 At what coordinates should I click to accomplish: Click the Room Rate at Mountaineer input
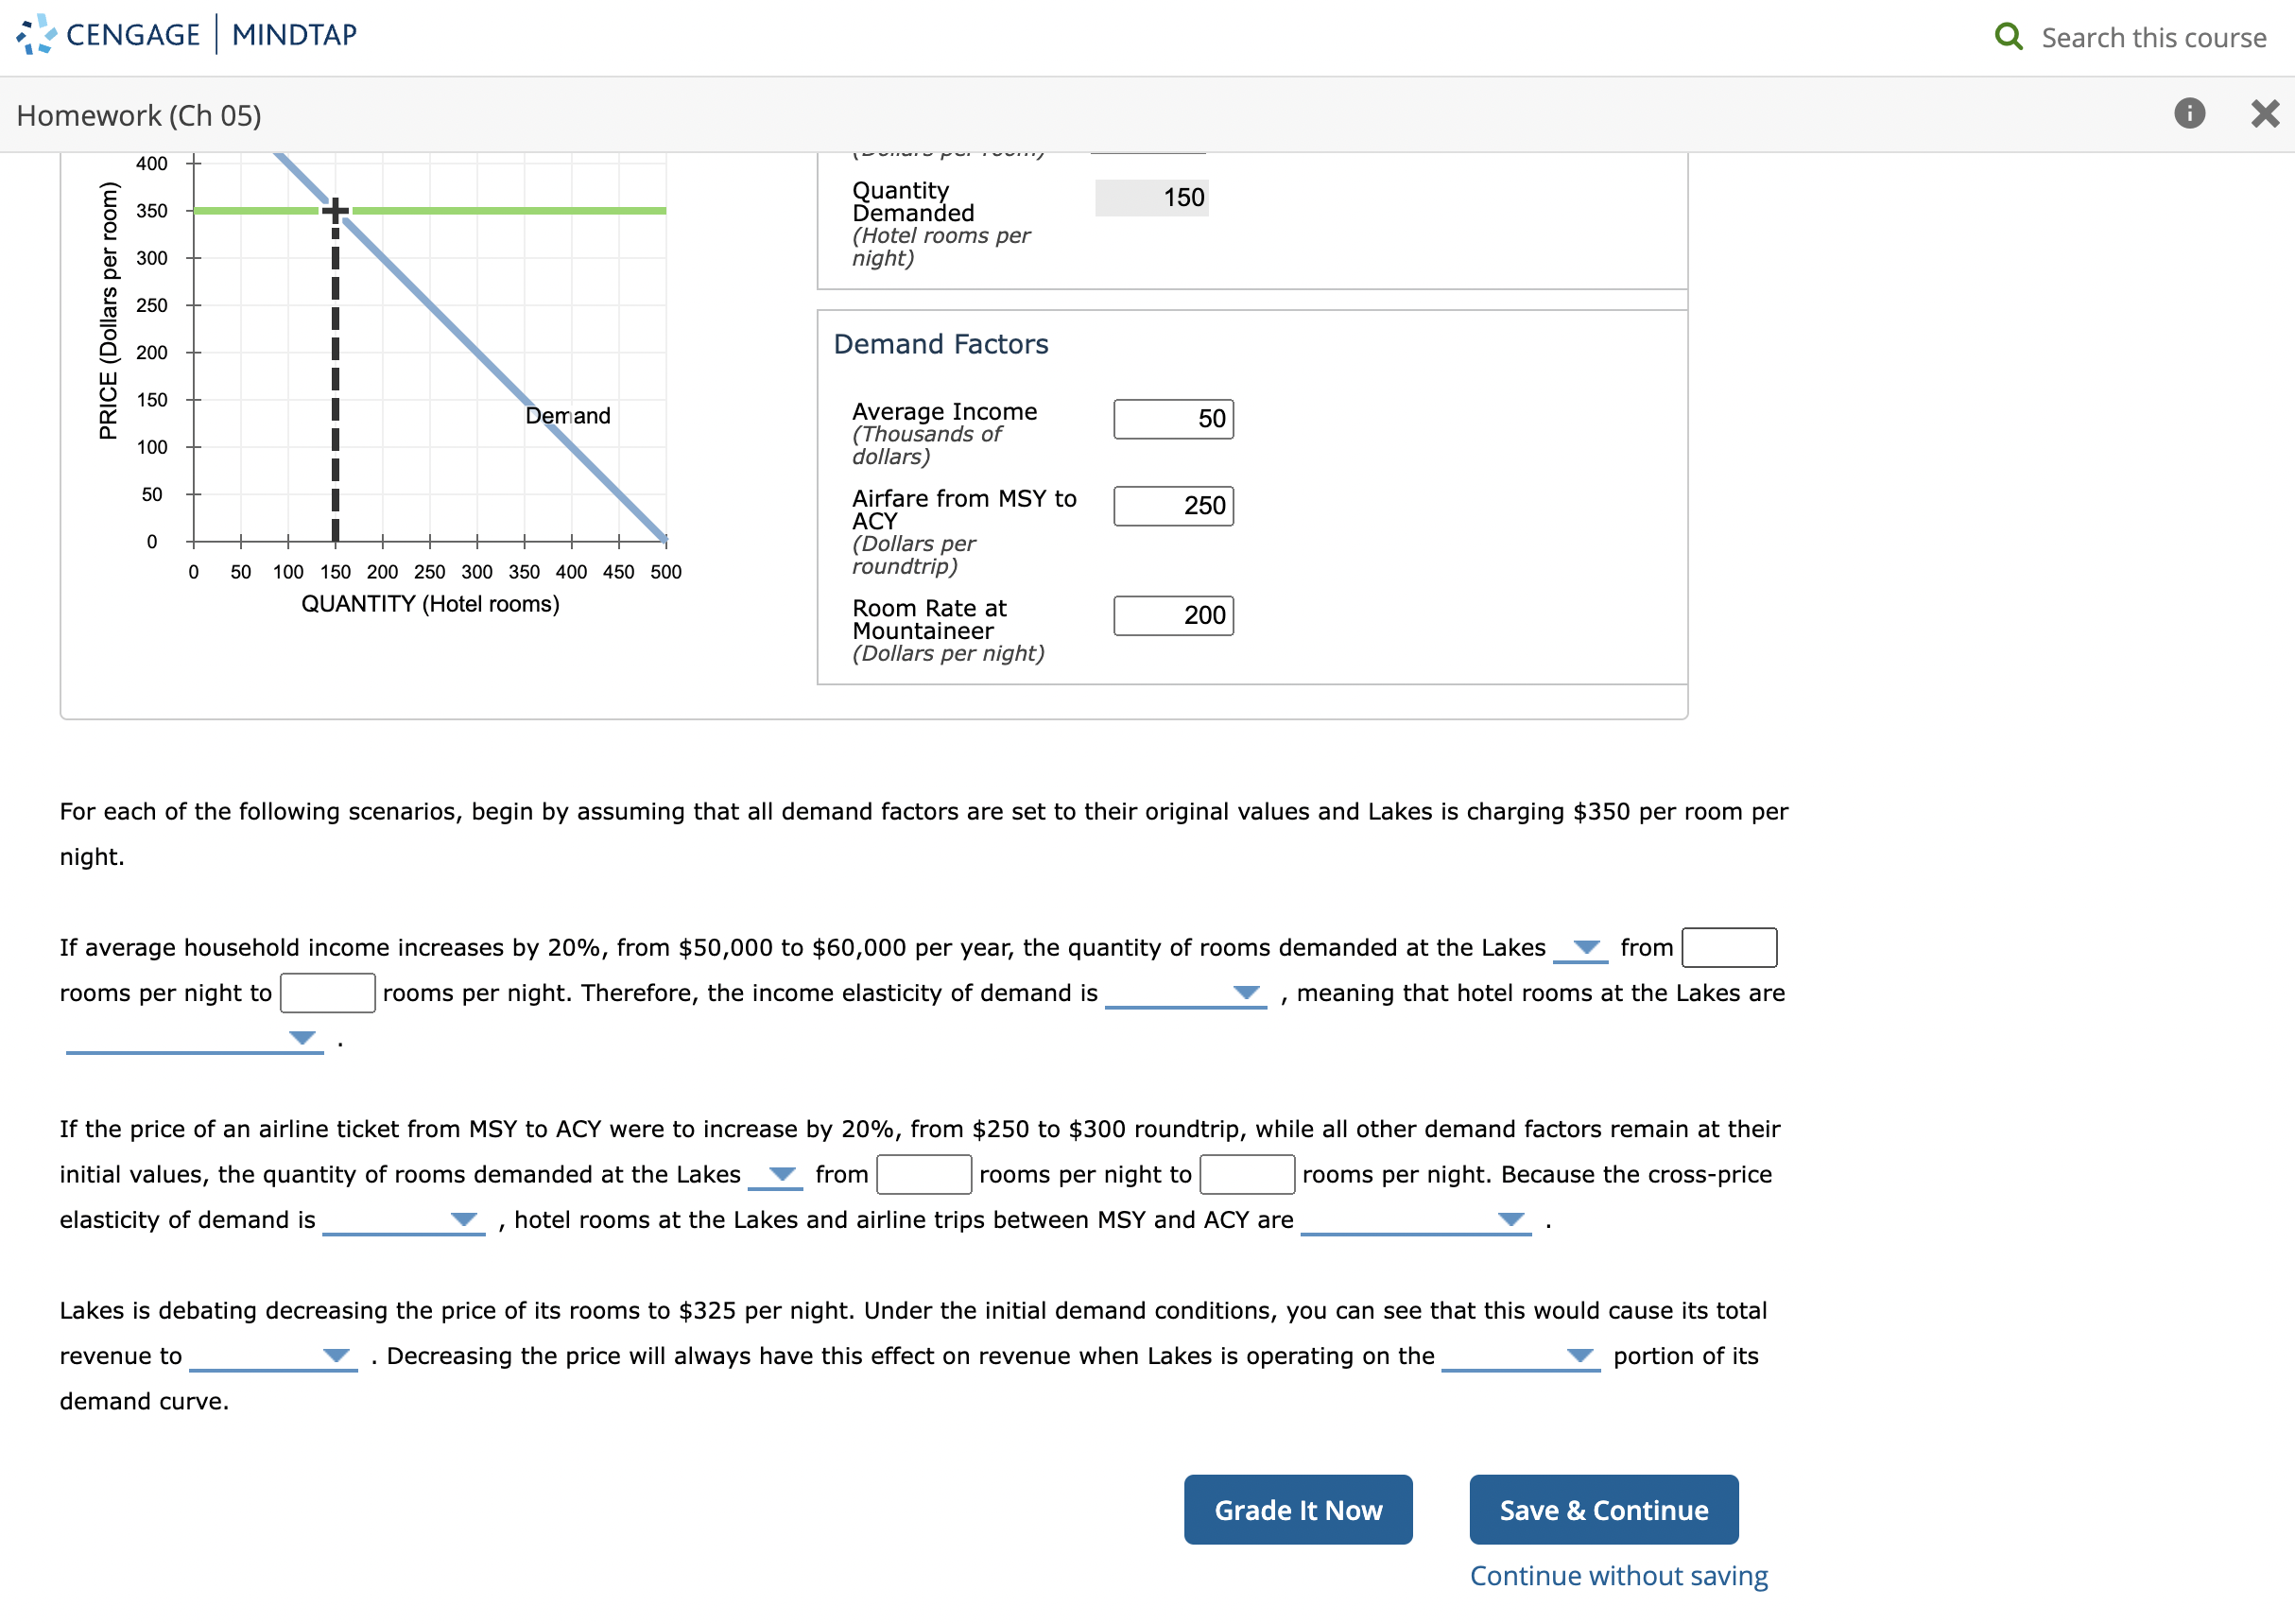(x=1173, y=616)
